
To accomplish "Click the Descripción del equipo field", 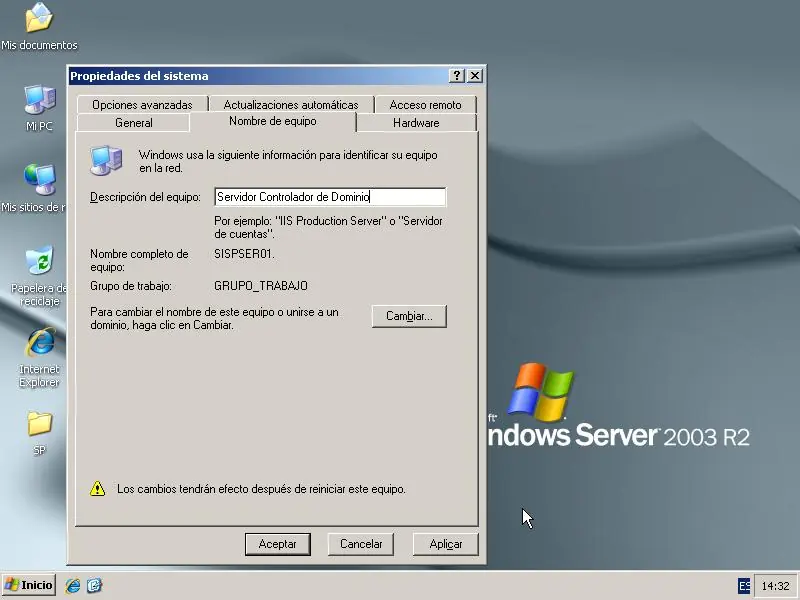I will tap(330, 197).
